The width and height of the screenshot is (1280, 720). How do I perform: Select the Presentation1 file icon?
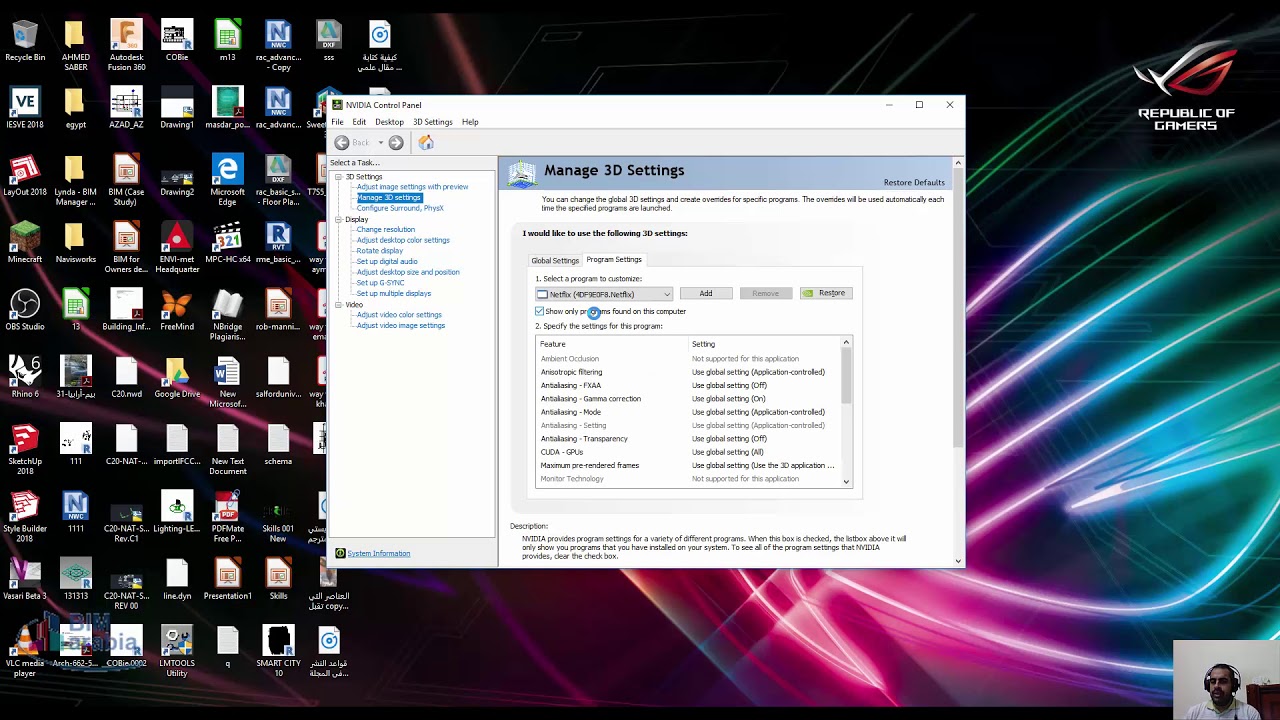tap(227, 579)
